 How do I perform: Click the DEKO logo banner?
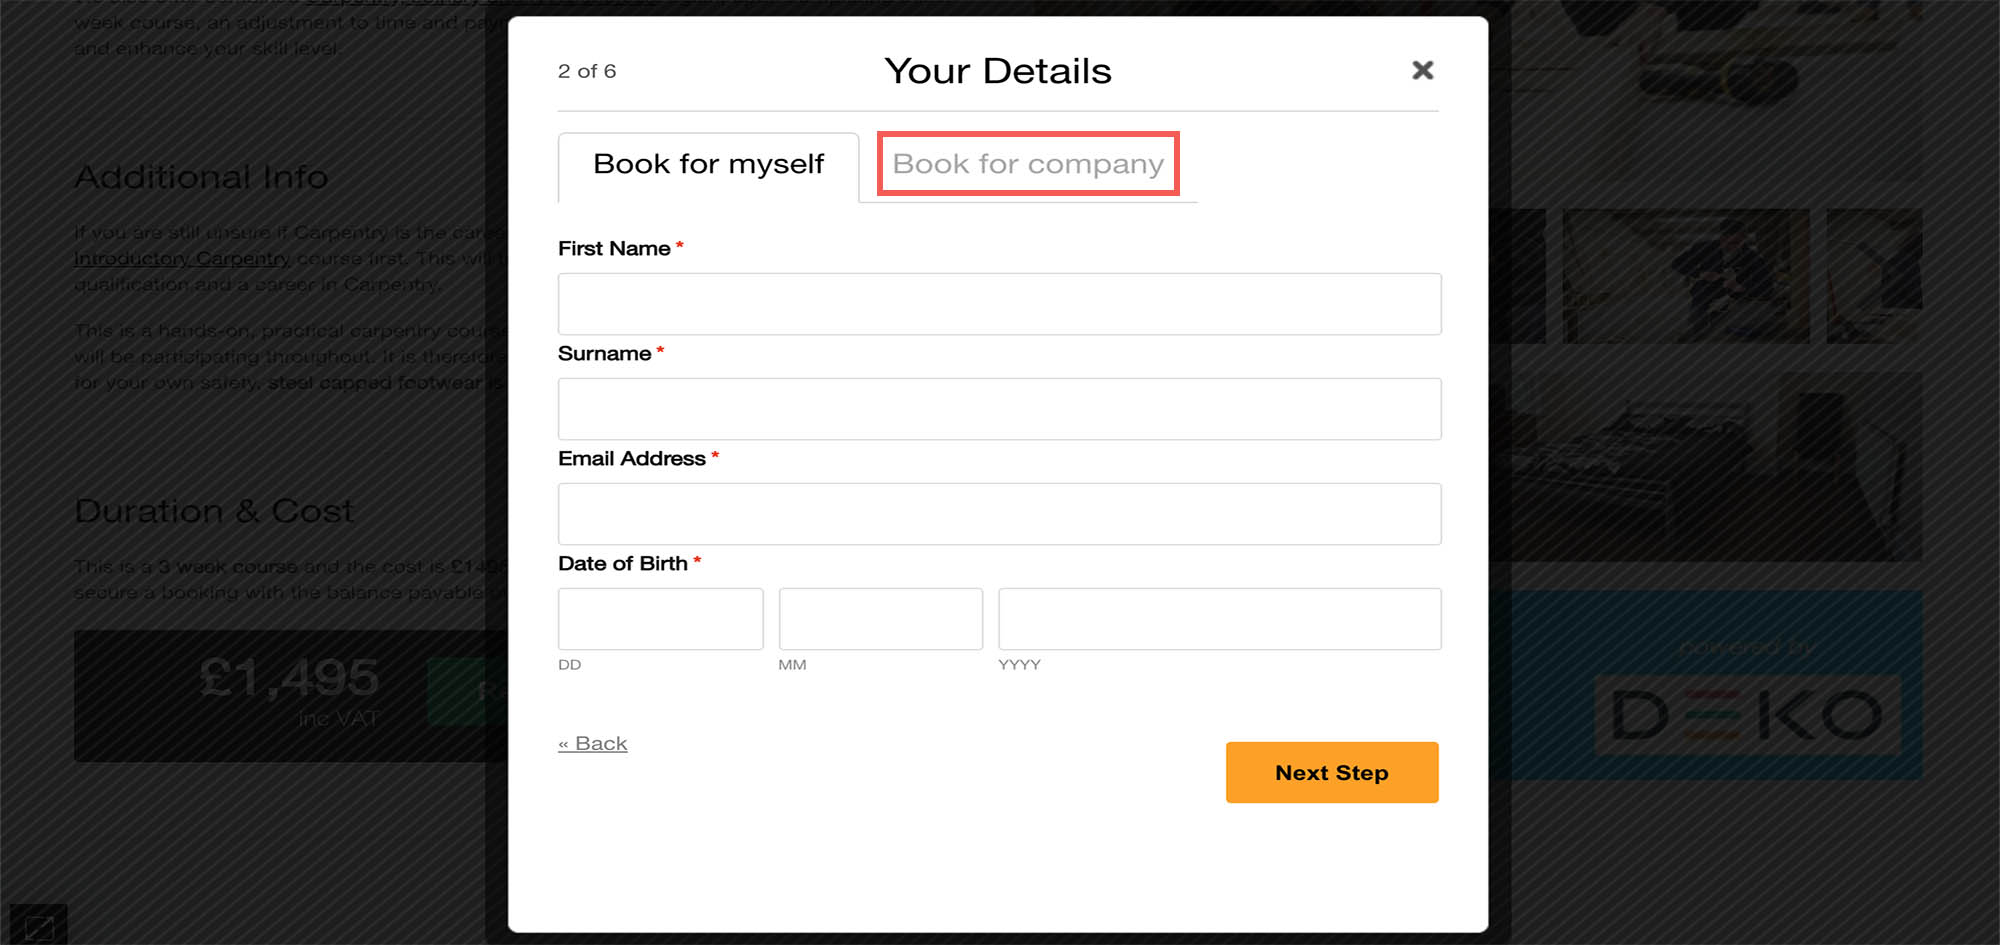point(1746,714)
